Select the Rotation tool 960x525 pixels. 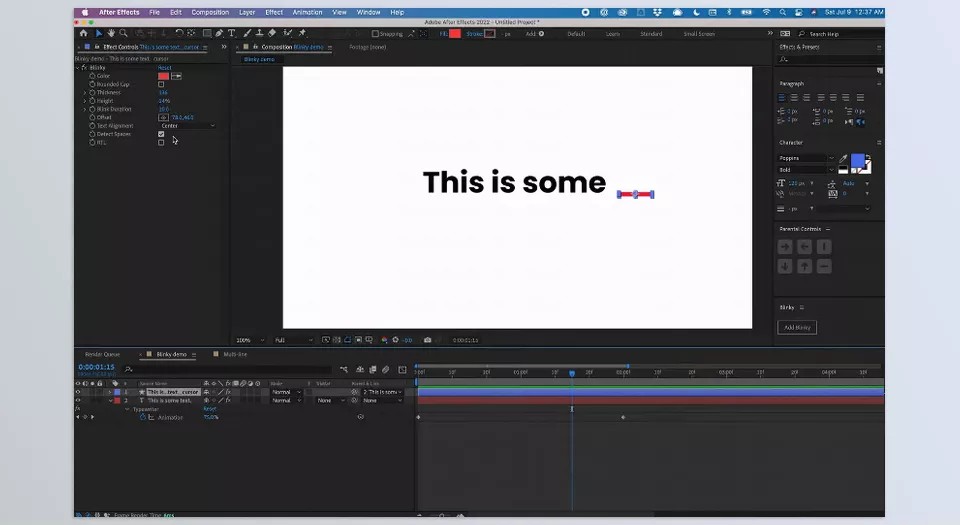pos(179,33)
